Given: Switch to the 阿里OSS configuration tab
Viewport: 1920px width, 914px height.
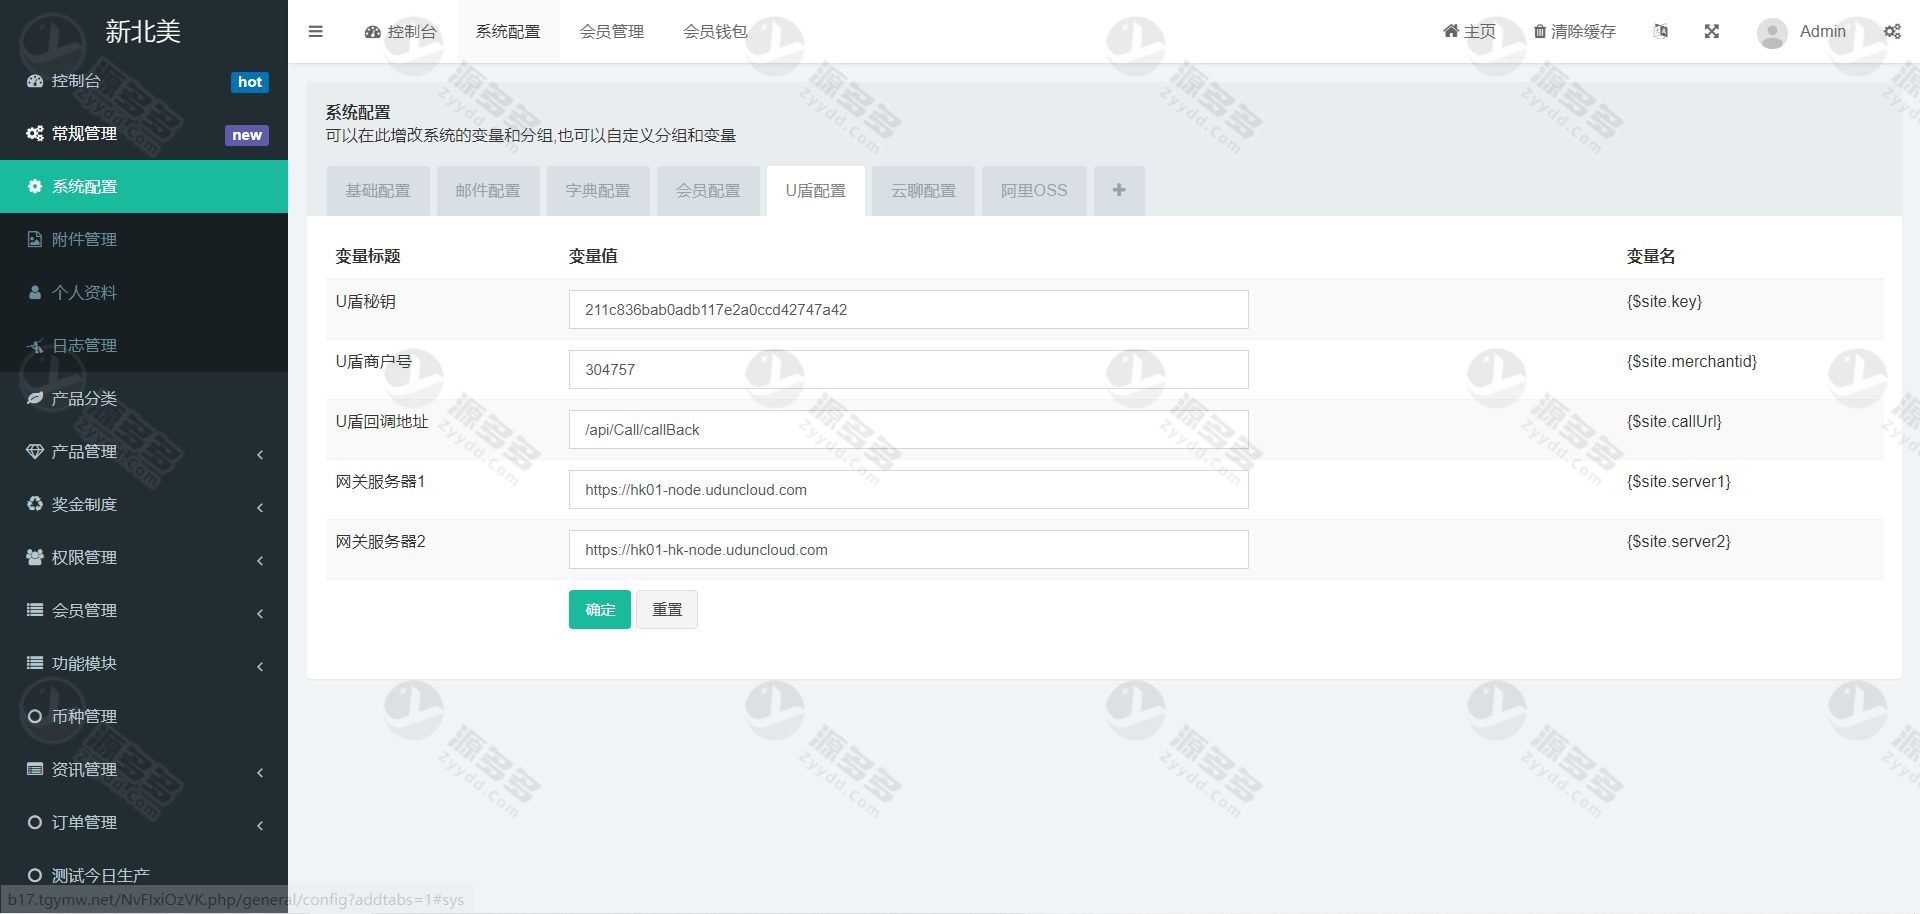Looking at the screenshot, I should [1034, 190].
